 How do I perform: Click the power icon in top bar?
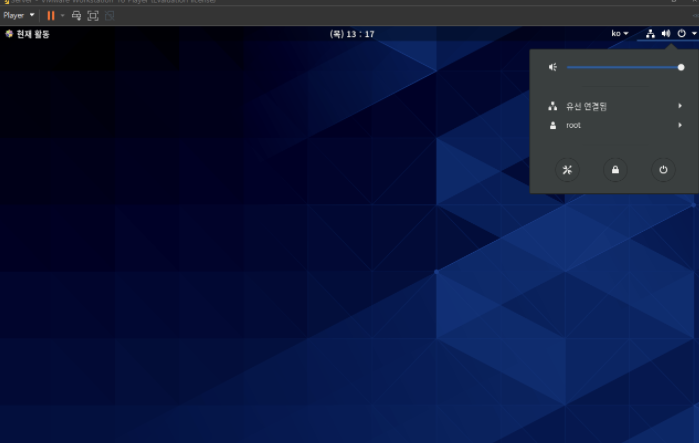tap(681, 33)
